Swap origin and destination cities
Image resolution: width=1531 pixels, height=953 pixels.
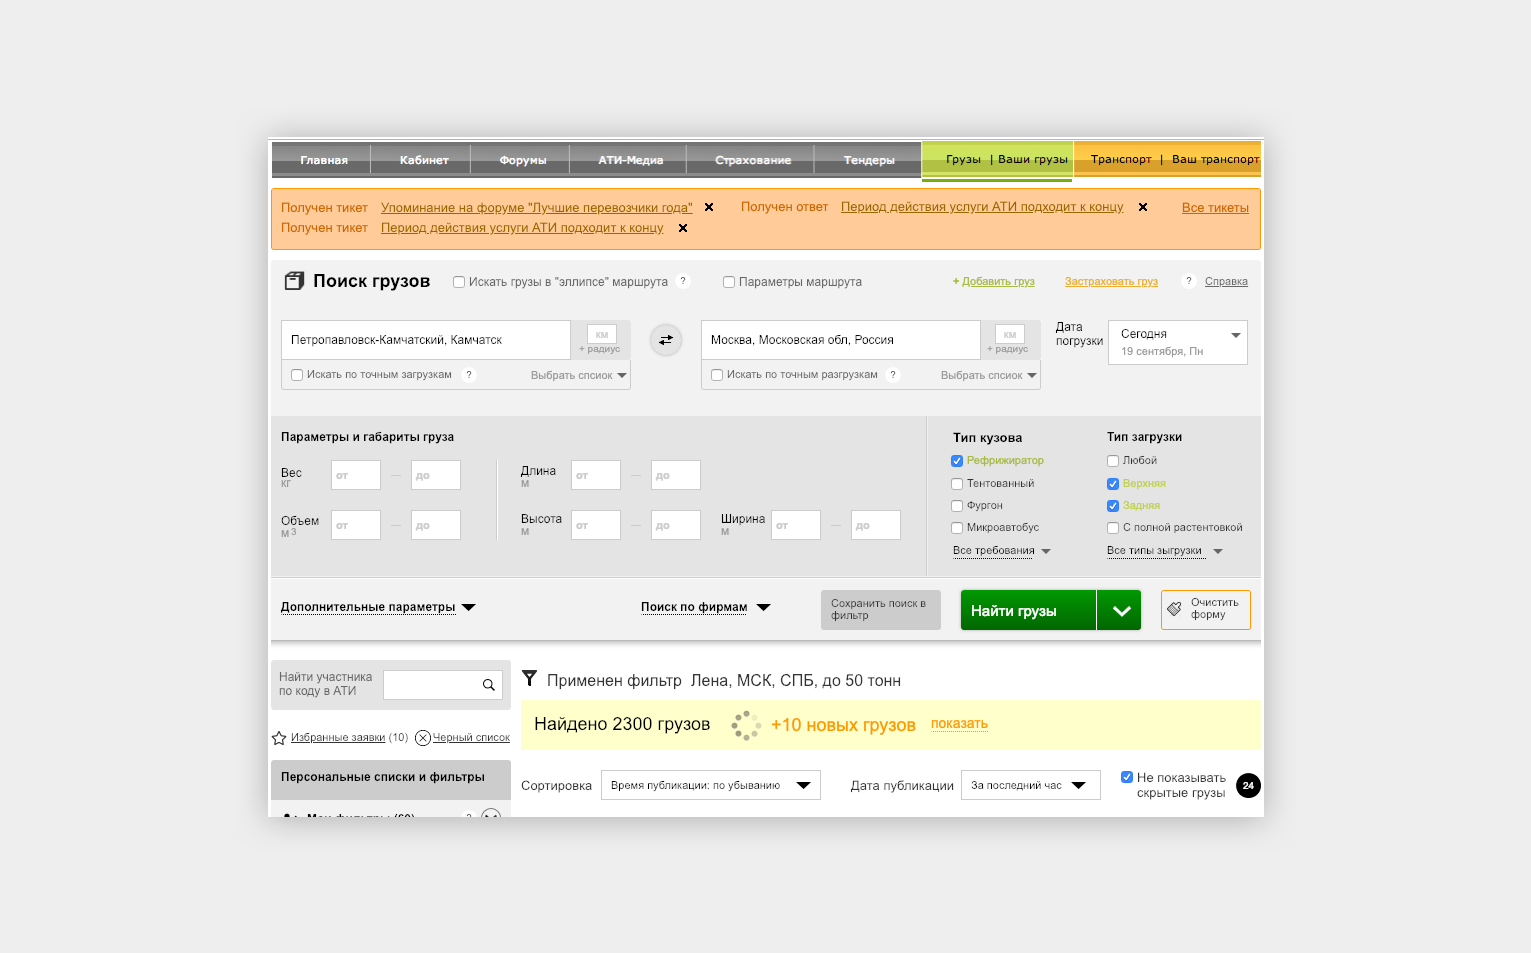[666, 340]
